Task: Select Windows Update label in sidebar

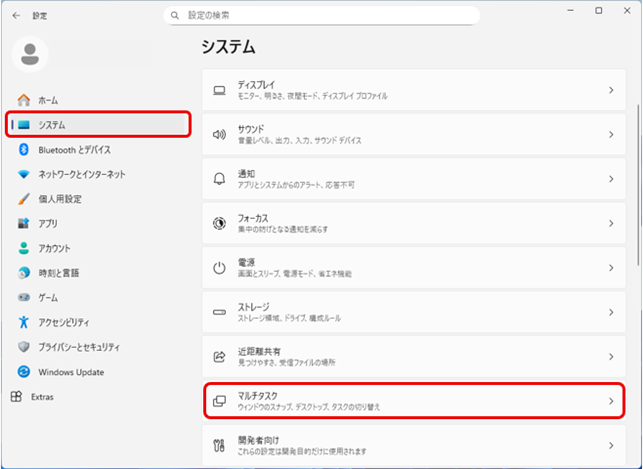Action: coord(71,372)
